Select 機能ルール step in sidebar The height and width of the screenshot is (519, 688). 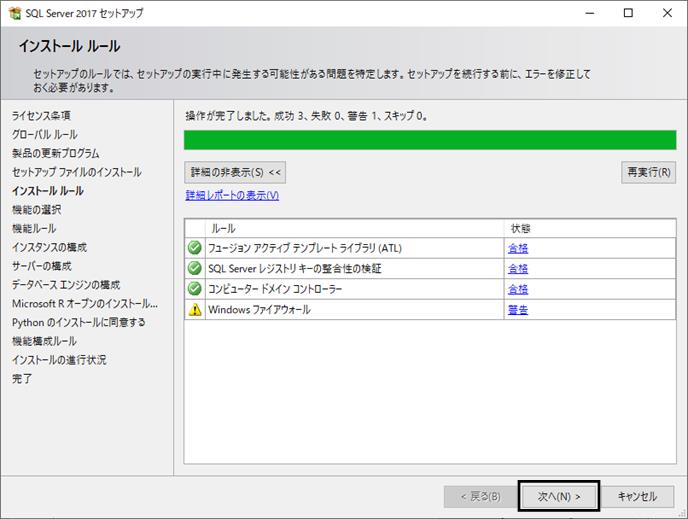[x=34, y=229]
